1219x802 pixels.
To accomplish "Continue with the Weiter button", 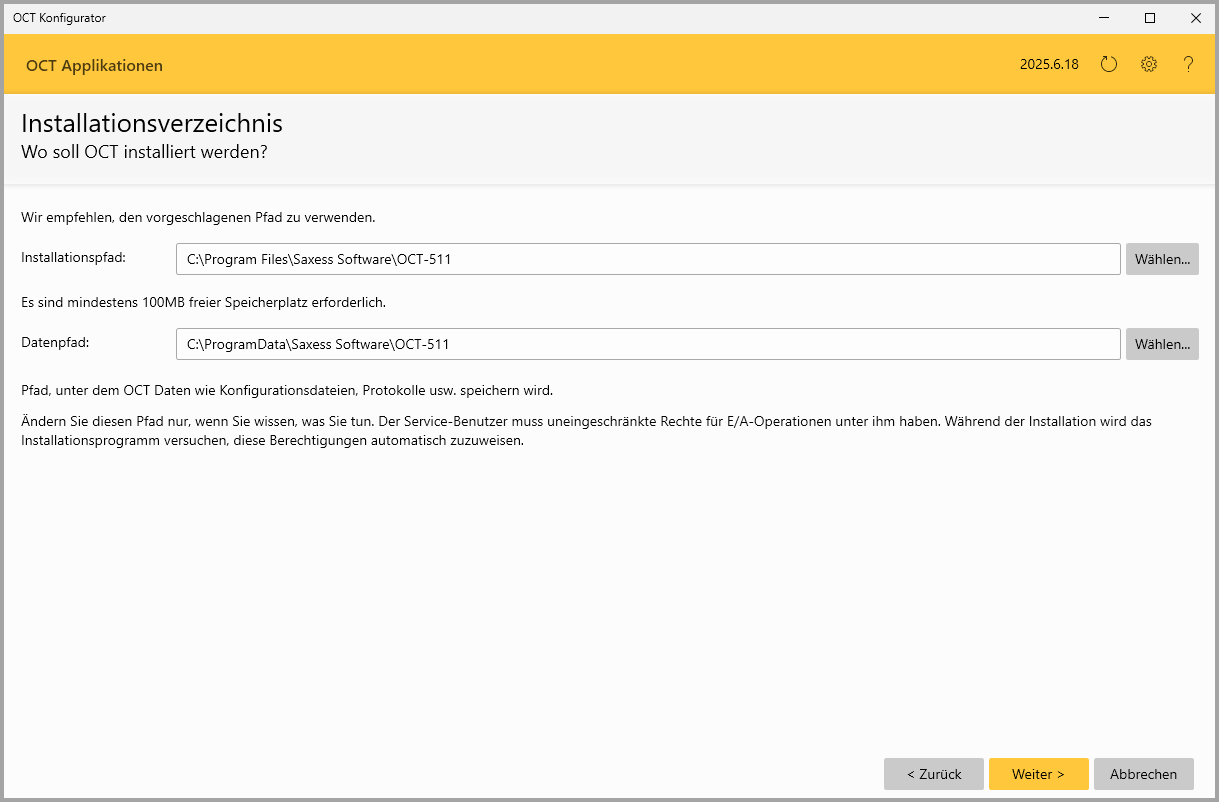I will tap(1038, 774).
